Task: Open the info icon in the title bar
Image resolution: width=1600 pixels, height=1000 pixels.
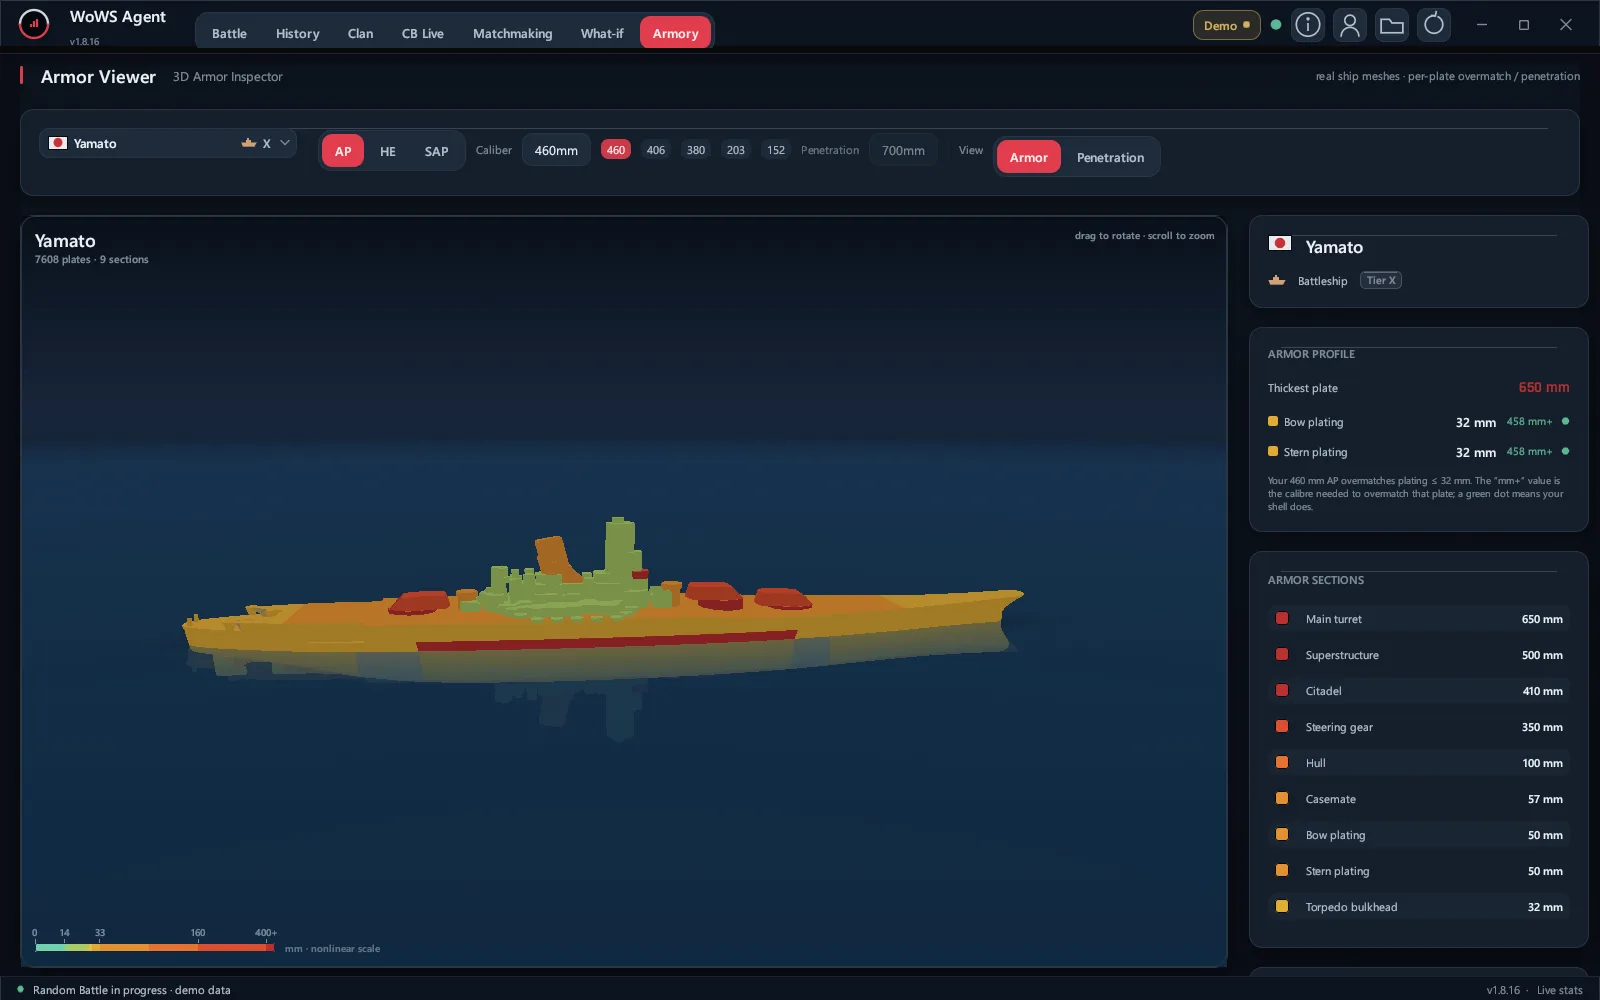Action: [1307, 25]
